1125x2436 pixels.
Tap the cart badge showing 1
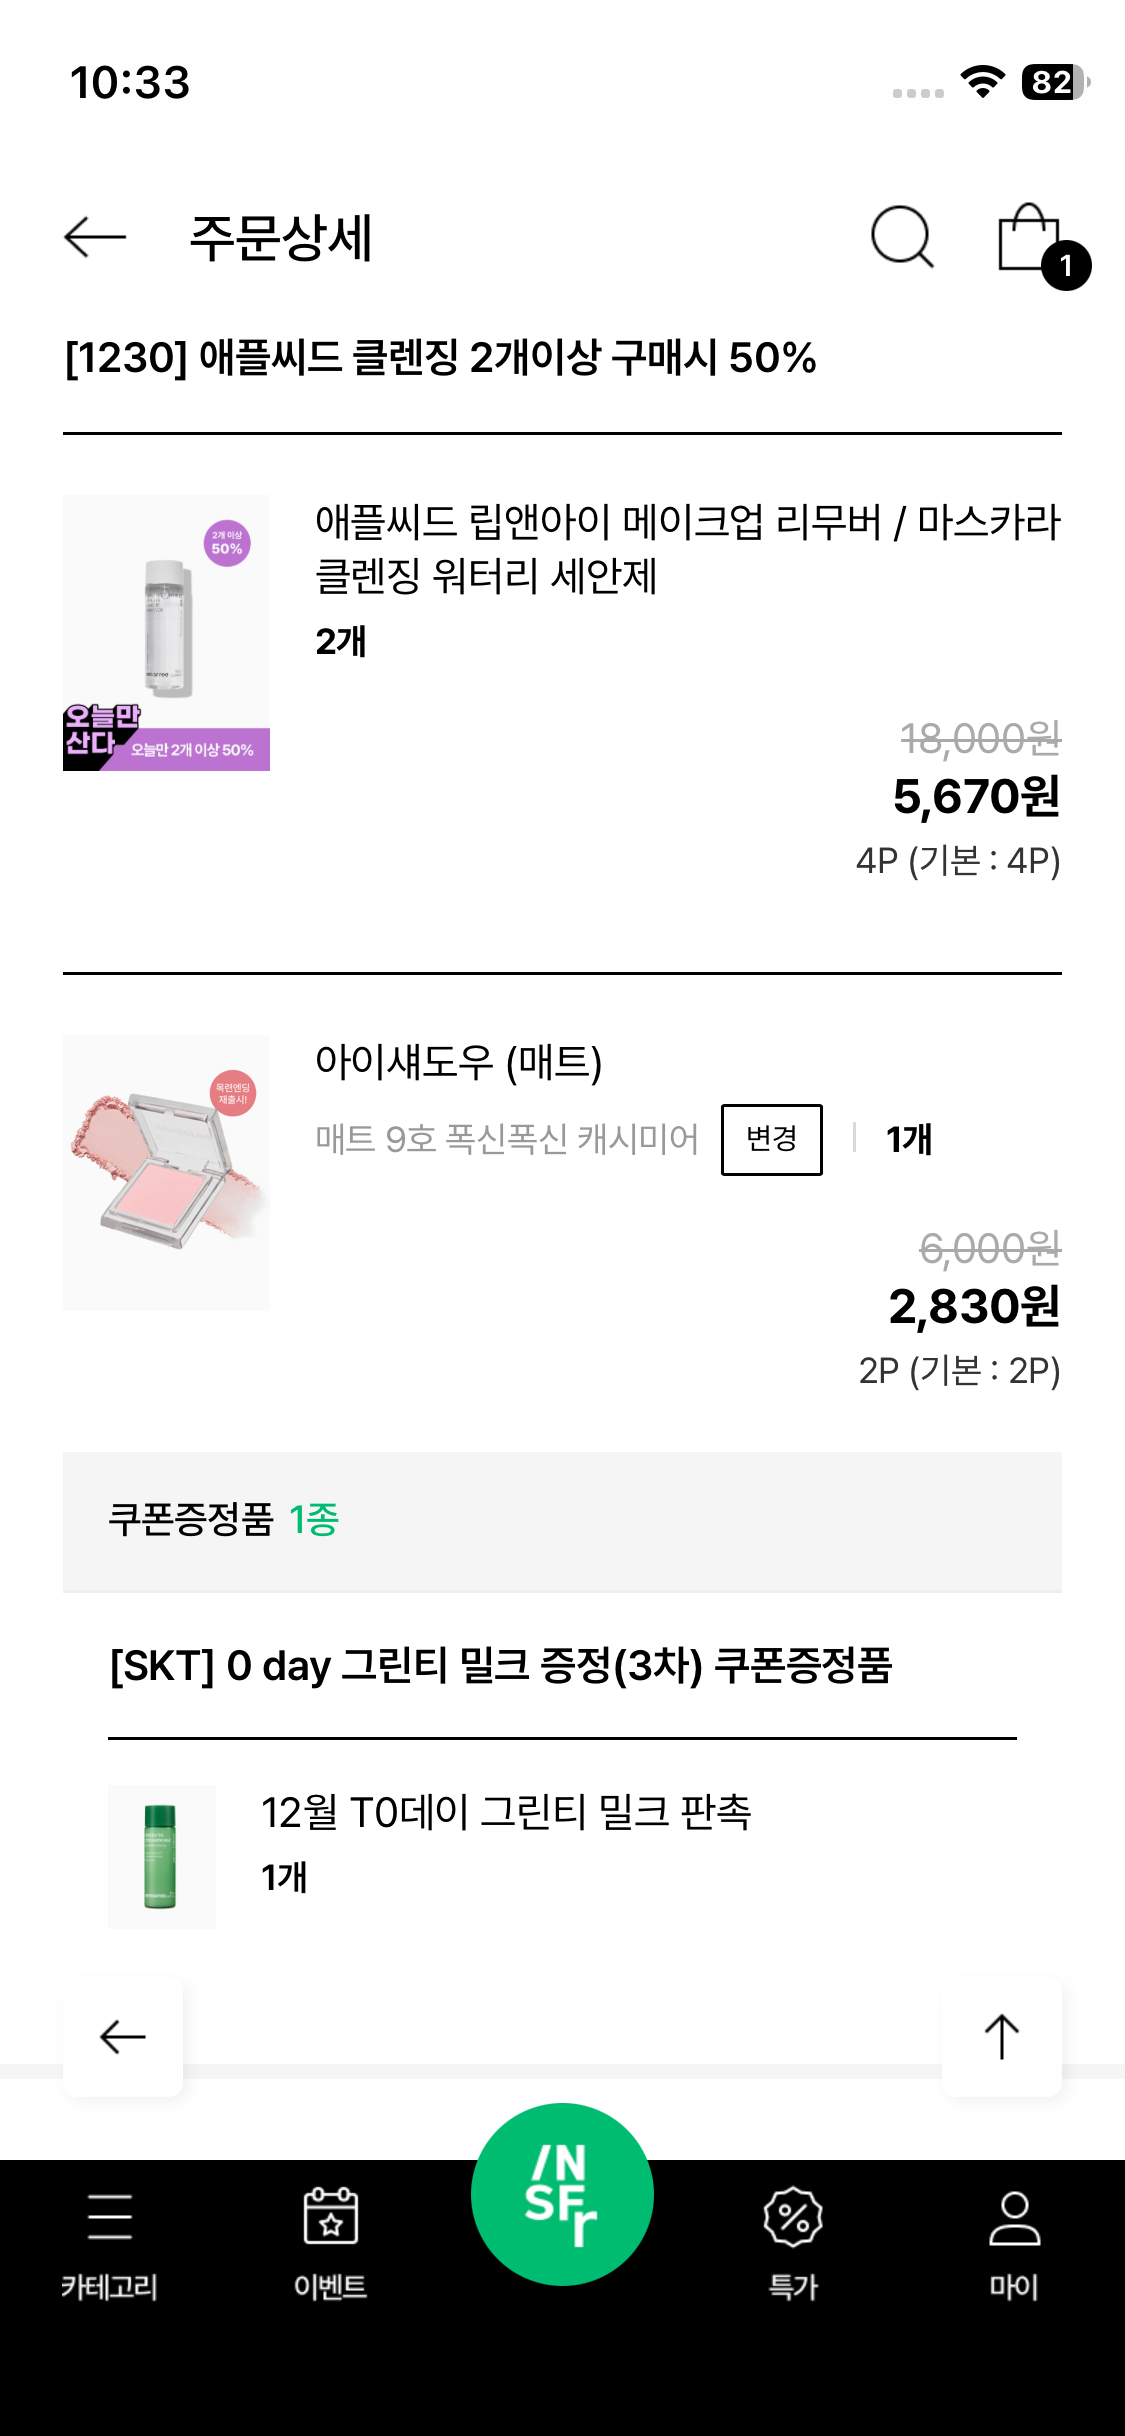click(x=1066, y=266)
